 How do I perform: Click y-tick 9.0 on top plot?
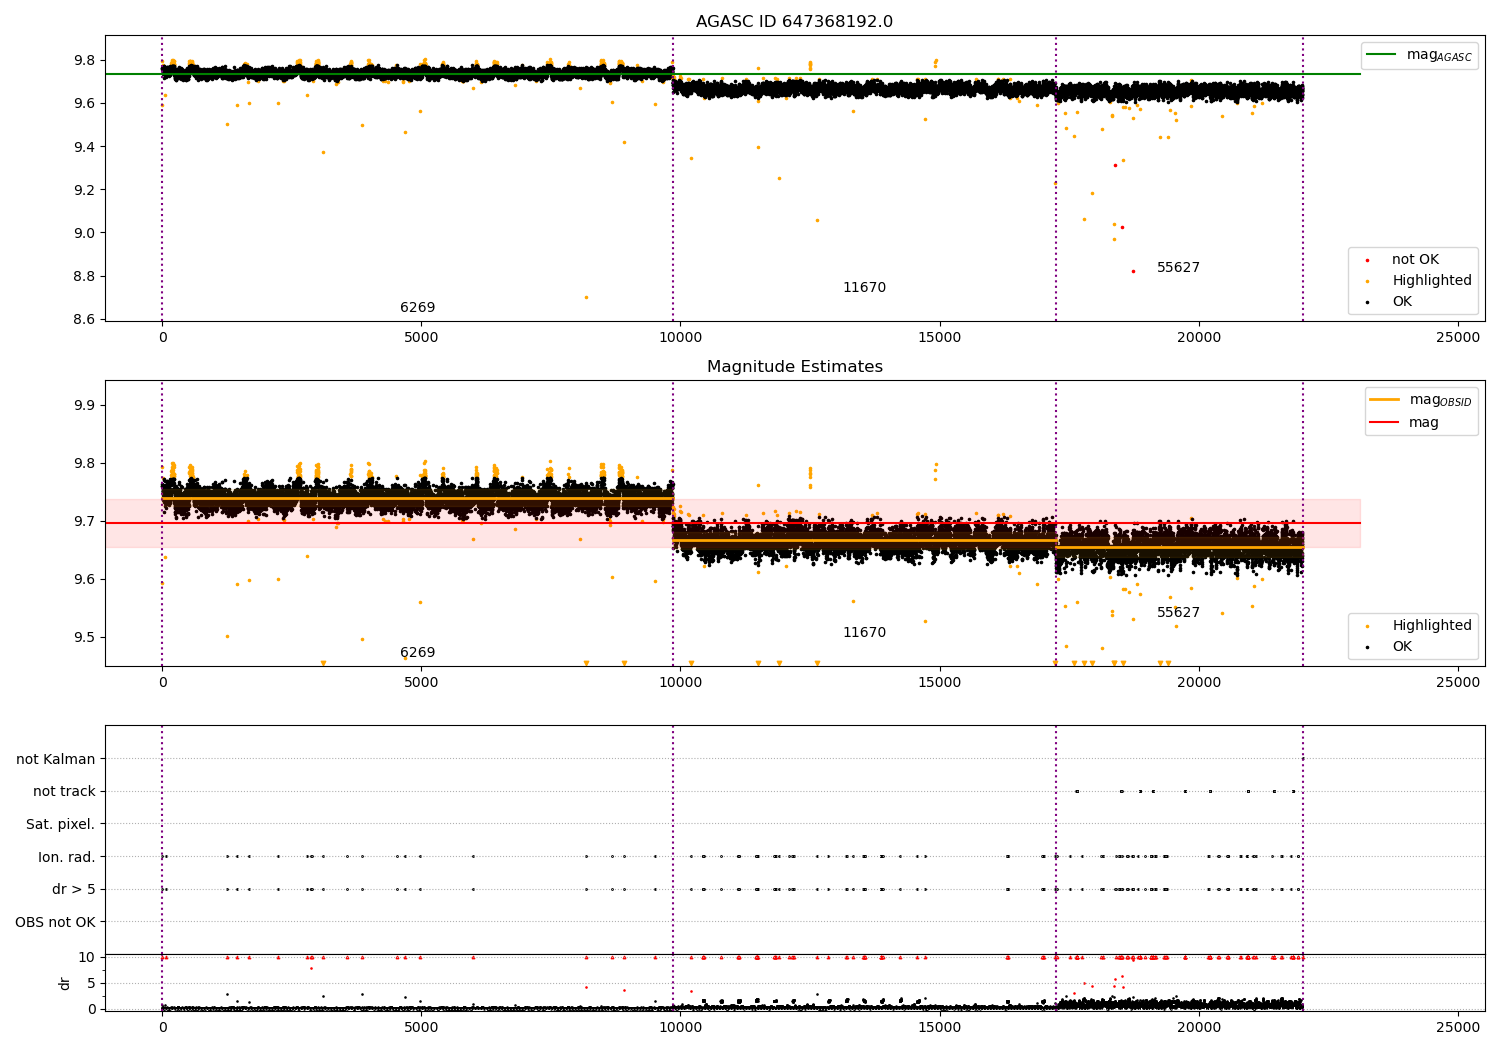tap(83, 233)
